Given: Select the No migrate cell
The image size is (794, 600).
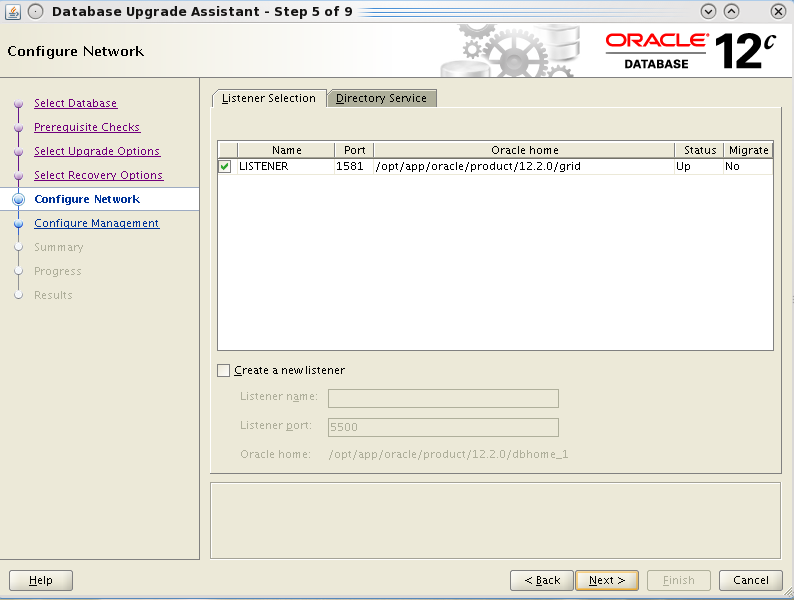Looking at the screenshot, I should click(x=748, y=166).
